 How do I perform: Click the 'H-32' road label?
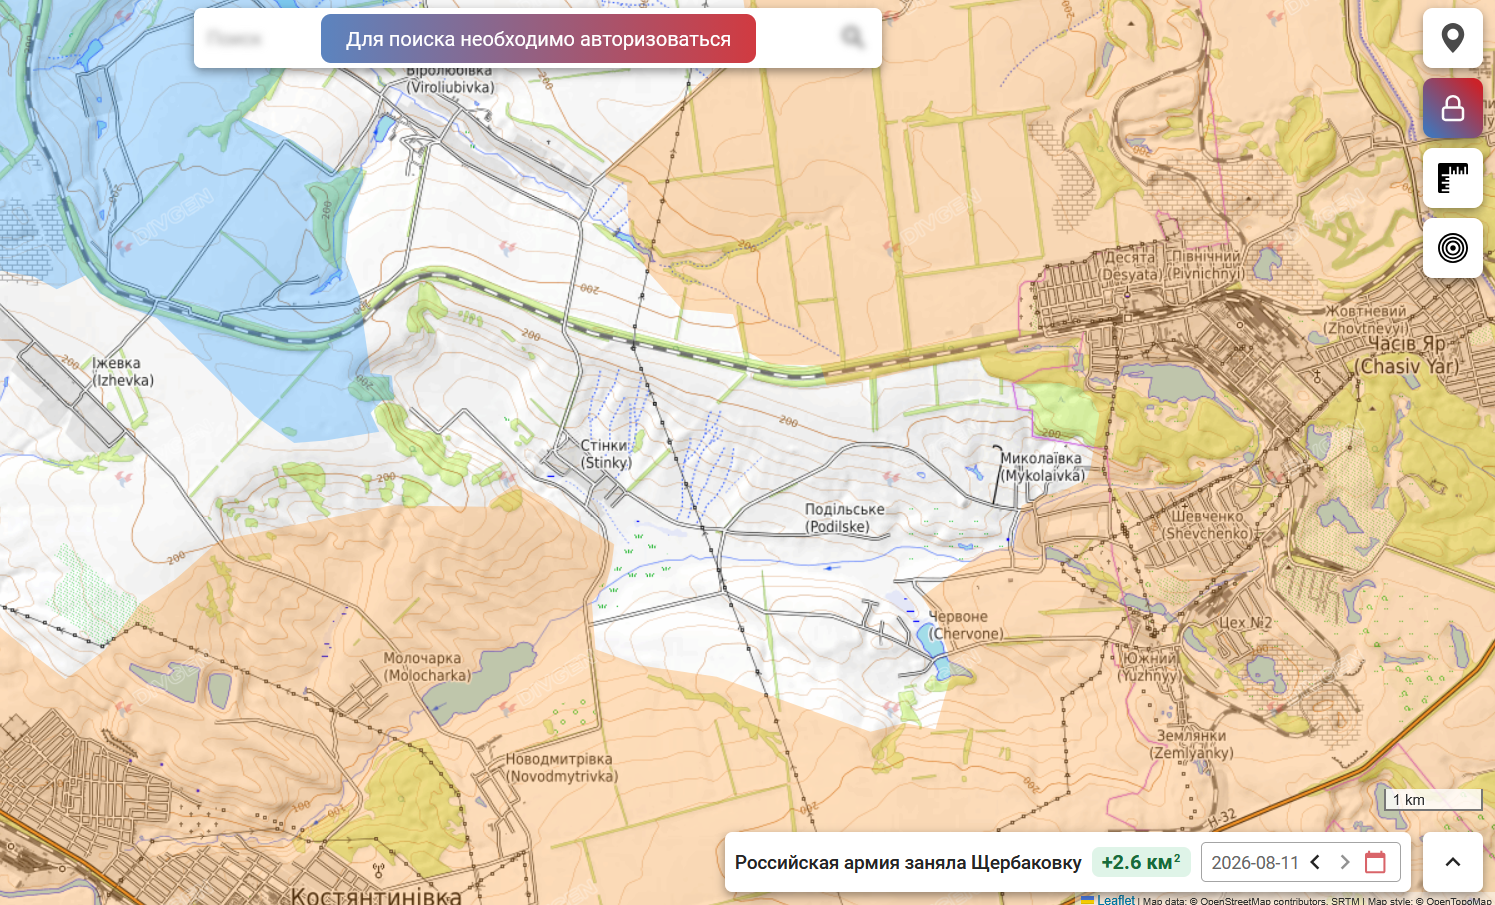1222,818
